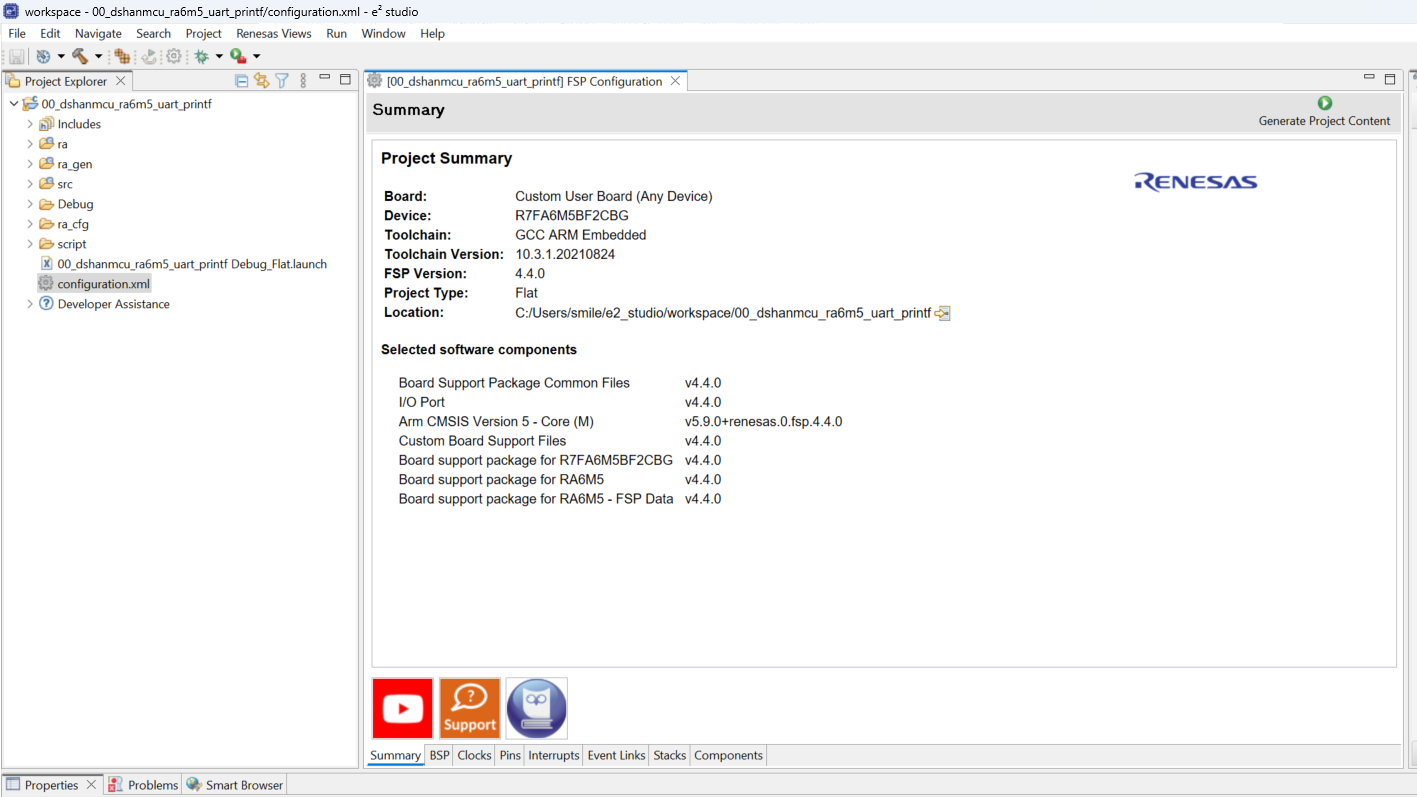Click device value R7FA6M5BF2CBG
1417x797 pixels.
572,216
